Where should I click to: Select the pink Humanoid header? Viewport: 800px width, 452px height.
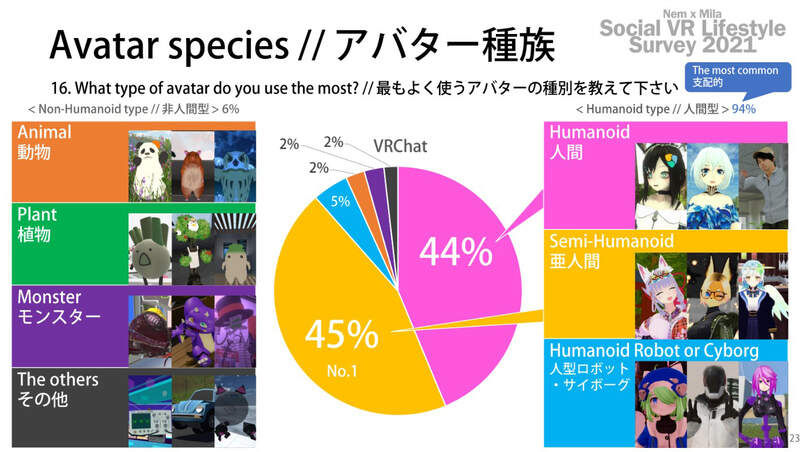(590, 138)
